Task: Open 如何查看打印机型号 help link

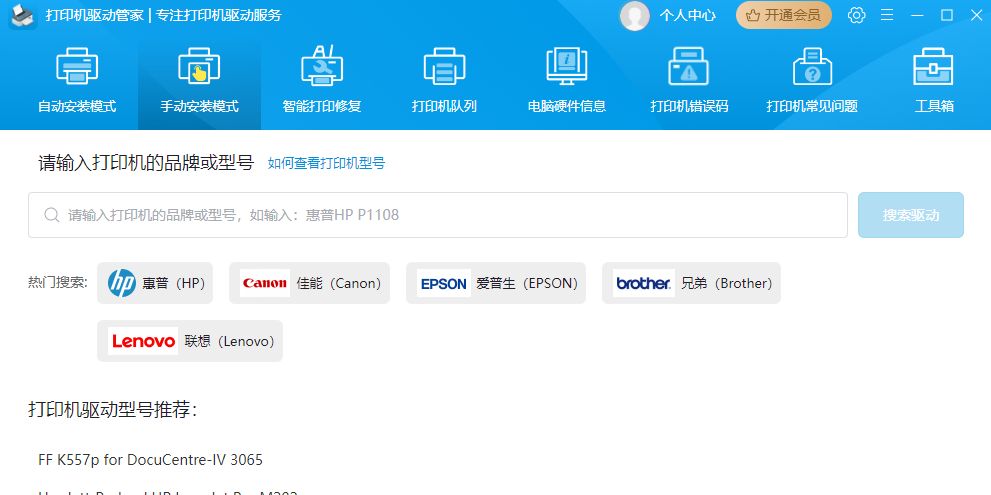Action: point(326,163)
